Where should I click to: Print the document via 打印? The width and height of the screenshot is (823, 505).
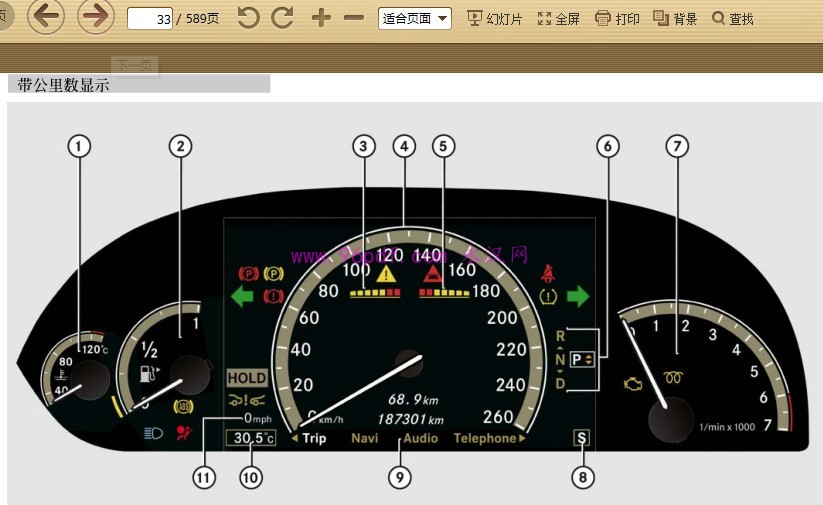point(617,19)
